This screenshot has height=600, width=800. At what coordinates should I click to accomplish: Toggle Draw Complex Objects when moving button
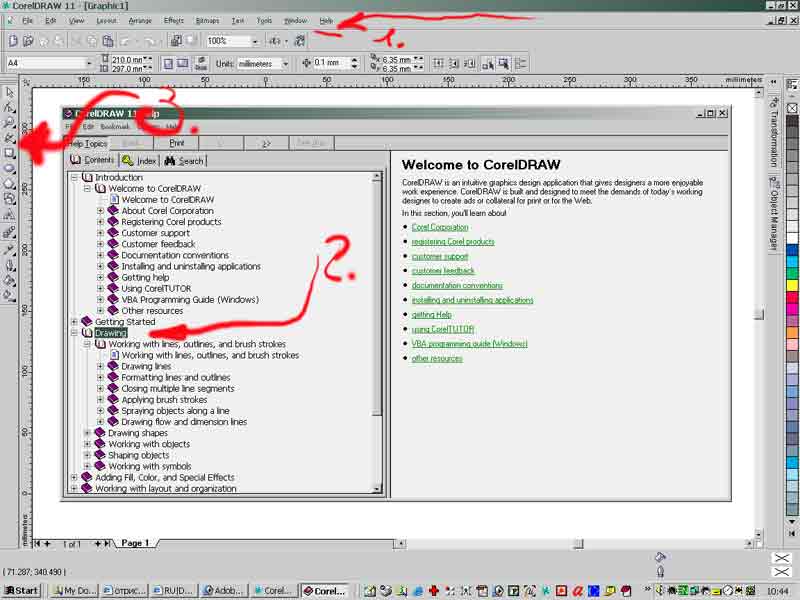(488, 64)
